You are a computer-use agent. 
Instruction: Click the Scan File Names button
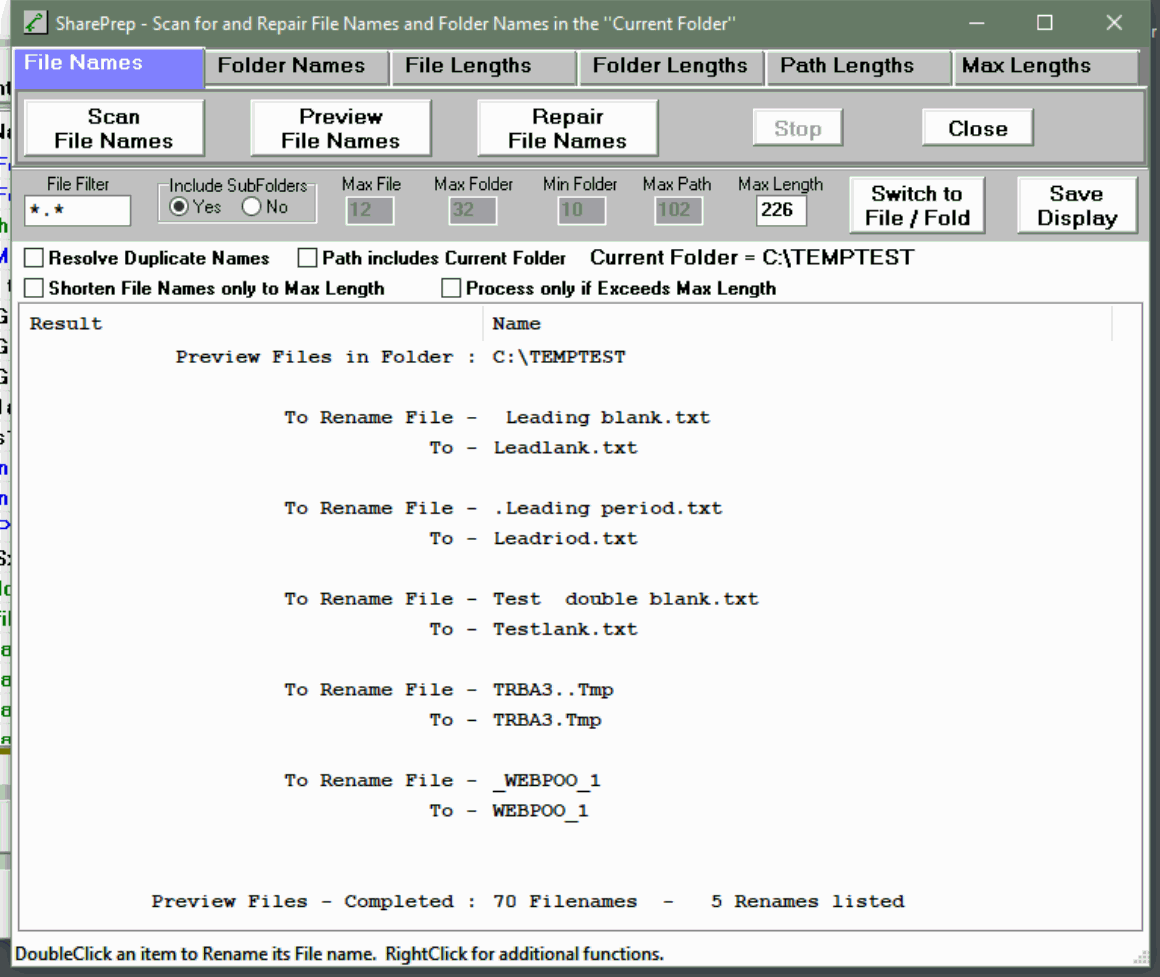coord(114,129)
